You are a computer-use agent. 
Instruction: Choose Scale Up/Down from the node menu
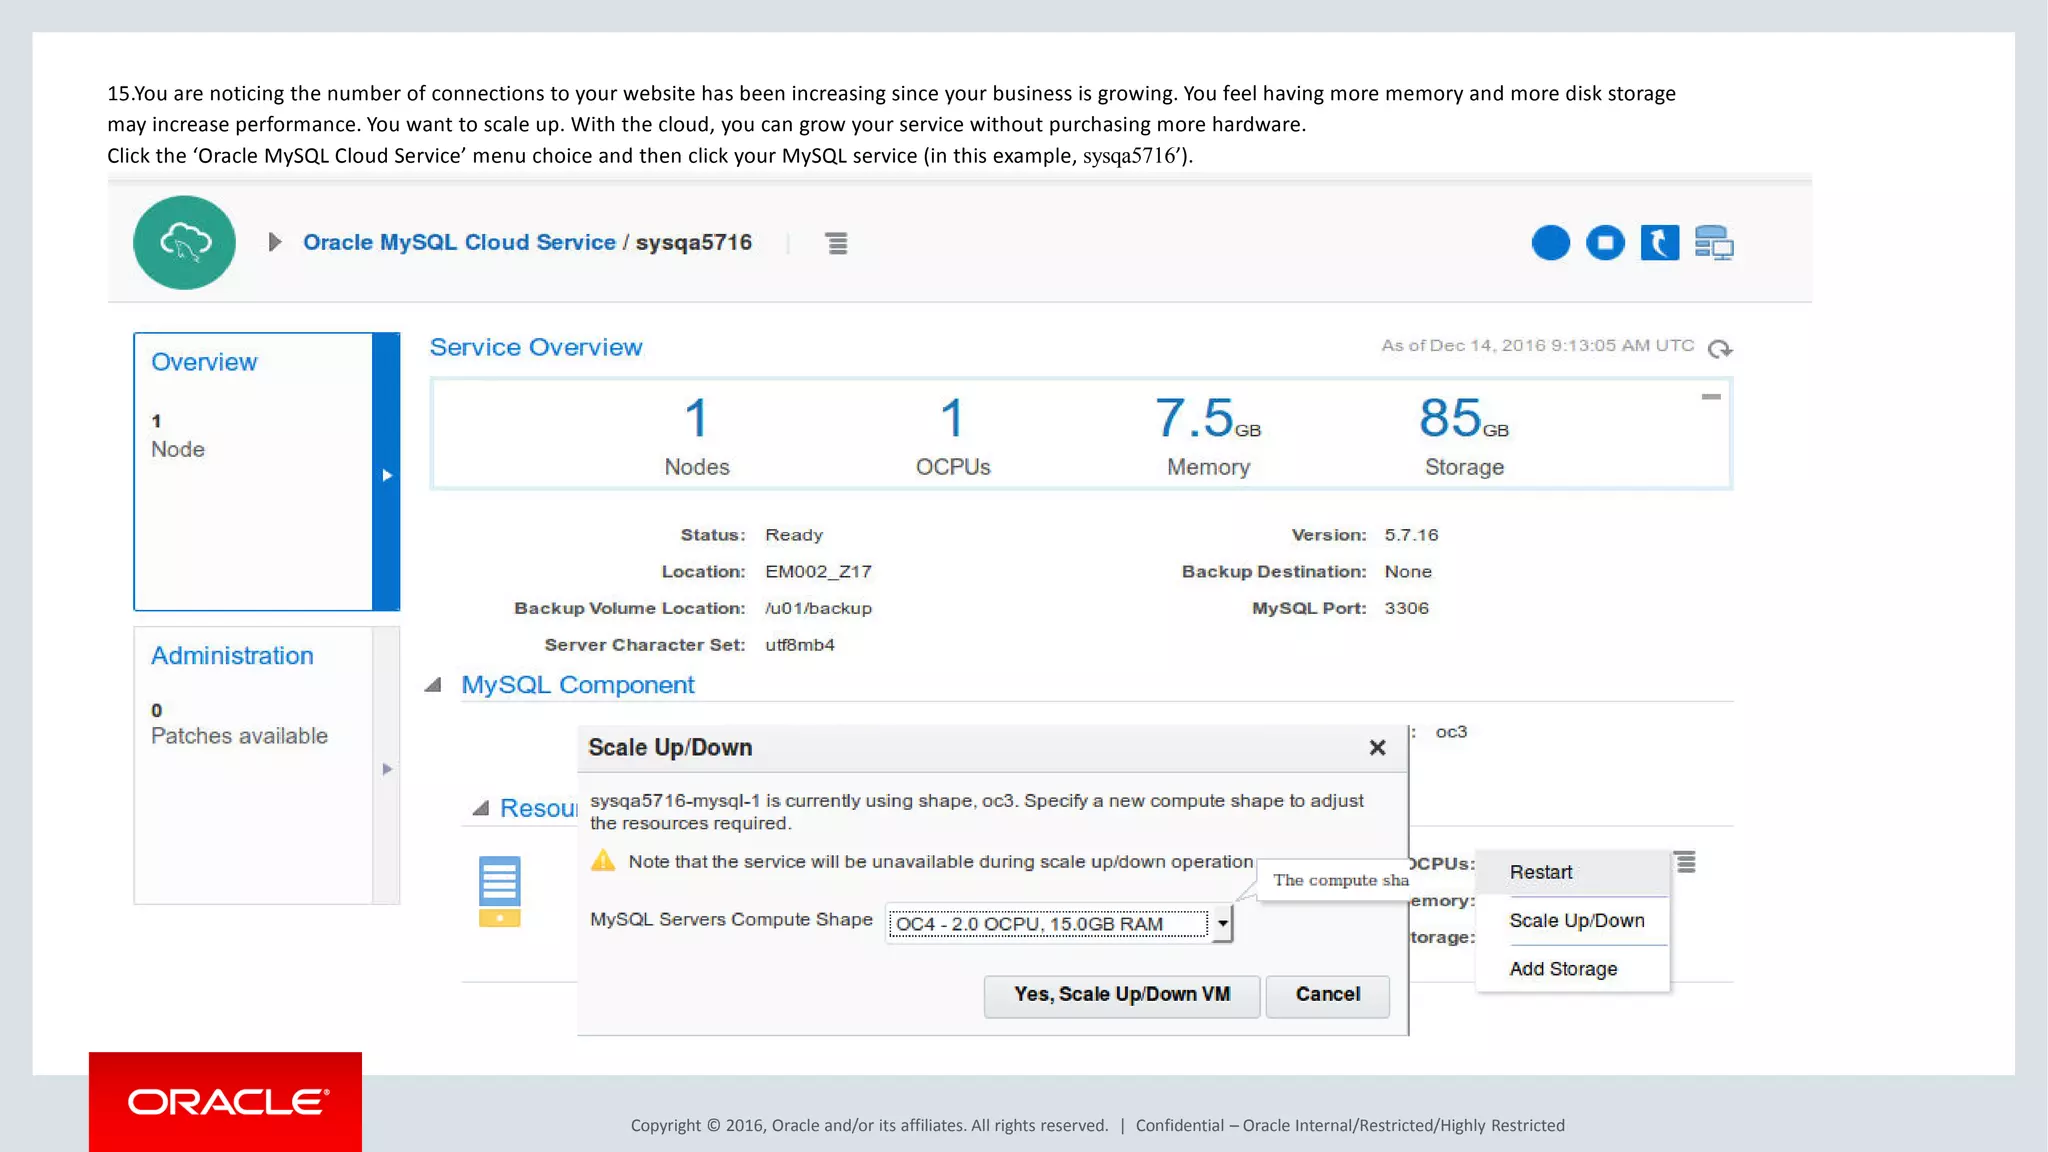pos(1573,921)
